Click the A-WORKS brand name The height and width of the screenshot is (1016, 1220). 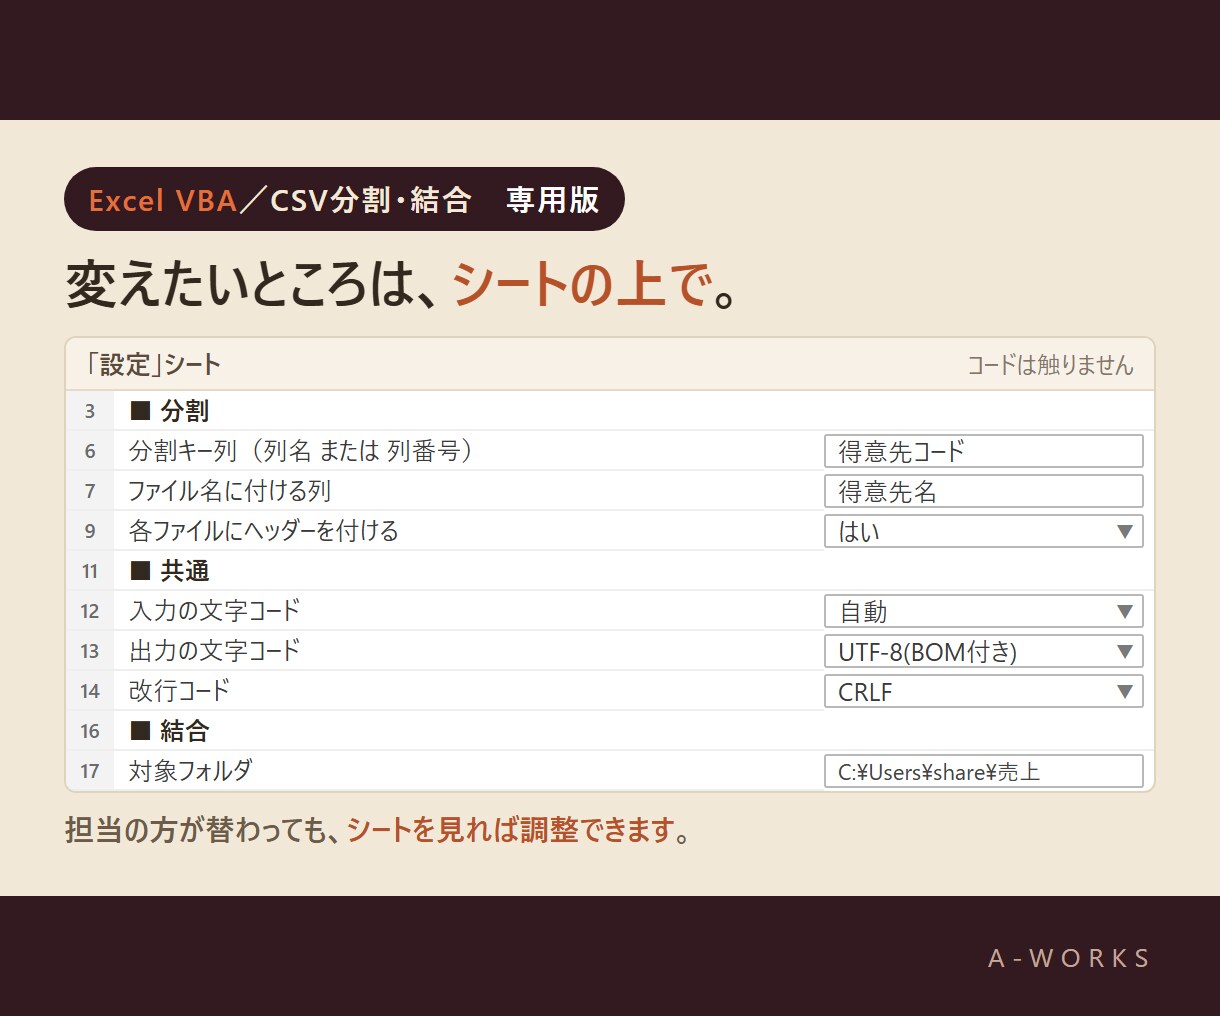click(1069, 958)
